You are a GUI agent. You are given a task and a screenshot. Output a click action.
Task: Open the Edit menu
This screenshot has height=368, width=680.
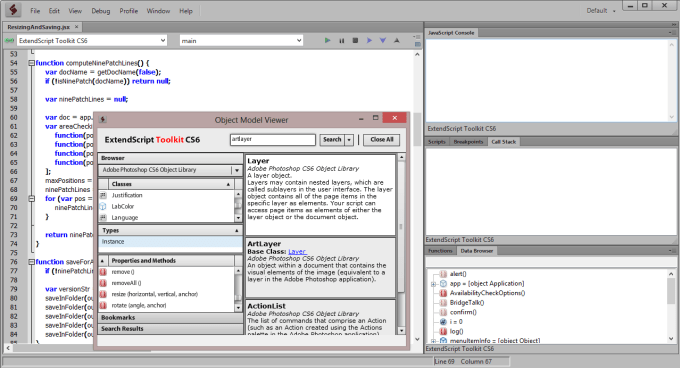[x=54, y=11]
